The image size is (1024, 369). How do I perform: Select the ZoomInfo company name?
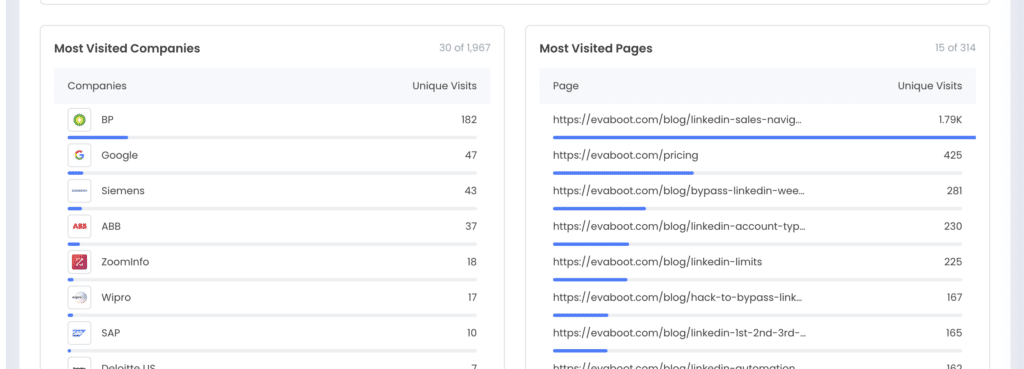pos(125,262)
